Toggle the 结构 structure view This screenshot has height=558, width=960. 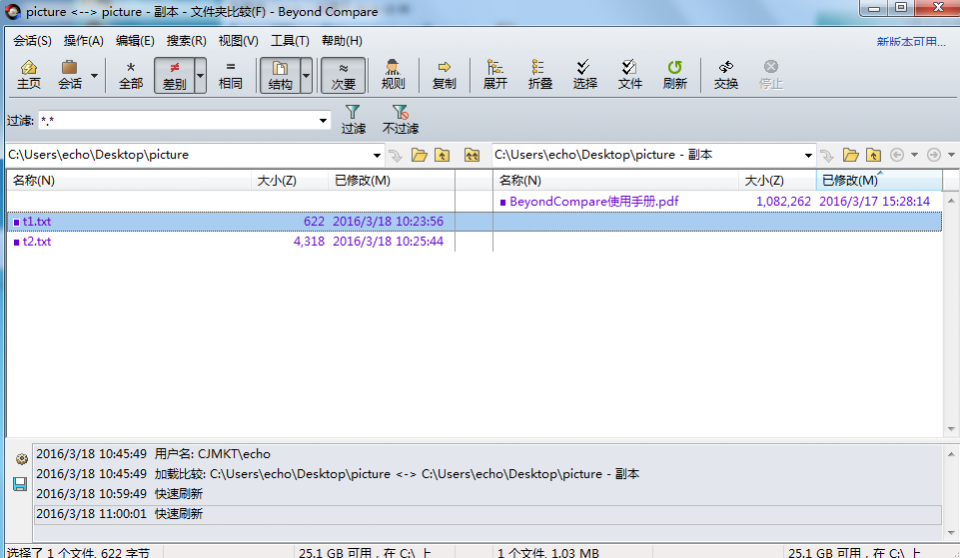tap(280, 75)
